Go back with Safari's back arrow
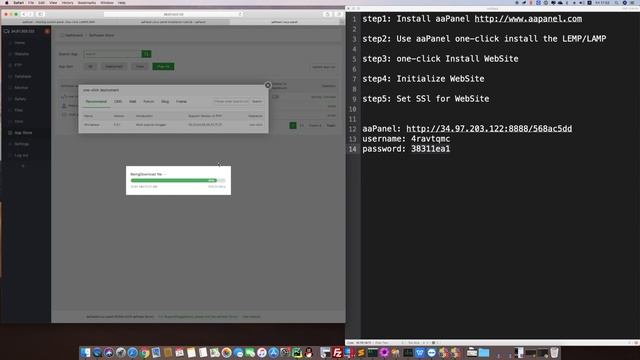640x360 pixels. 24,14
